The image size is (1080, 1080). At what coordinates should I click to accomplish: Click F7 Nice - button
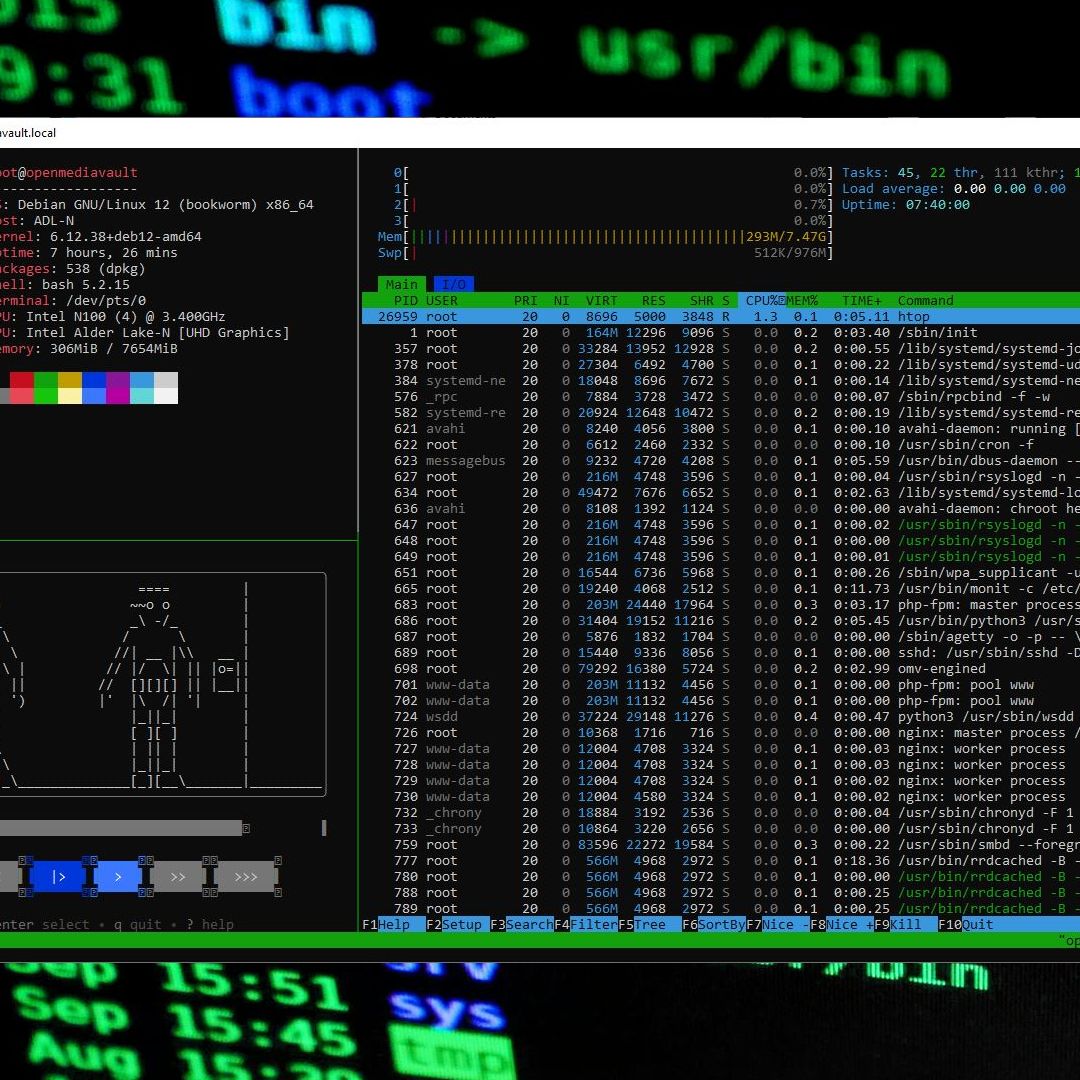[778, 924]
